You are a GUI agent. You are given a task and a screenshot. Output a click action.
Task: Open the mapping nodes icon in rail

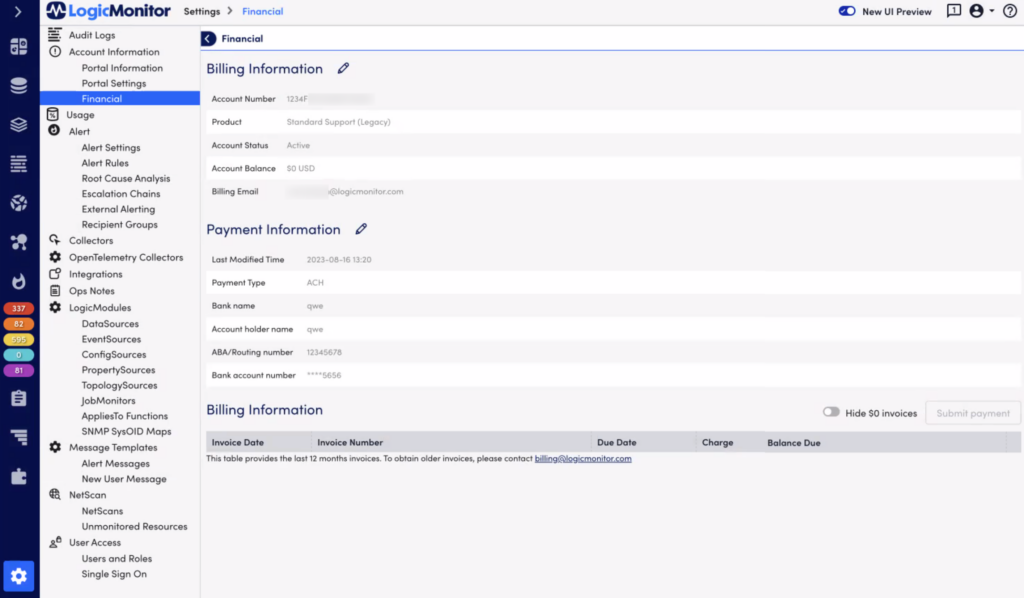[x=18, y=242]
